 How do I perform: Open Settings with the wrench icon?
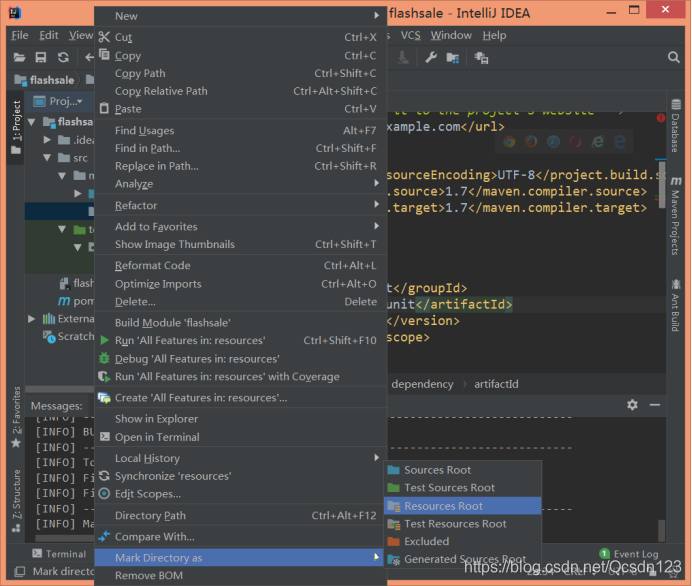(x=431, y=57)
